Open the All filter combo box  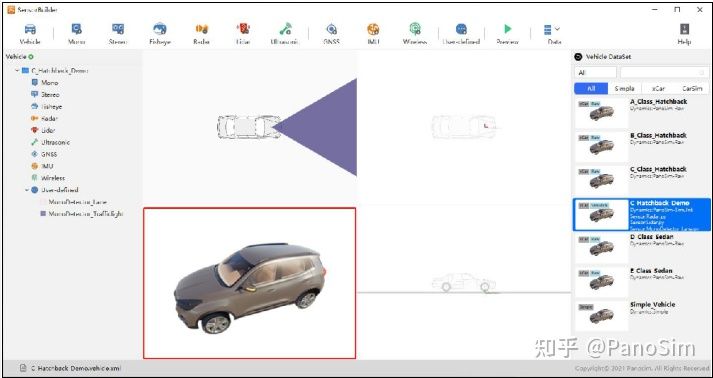595,72
